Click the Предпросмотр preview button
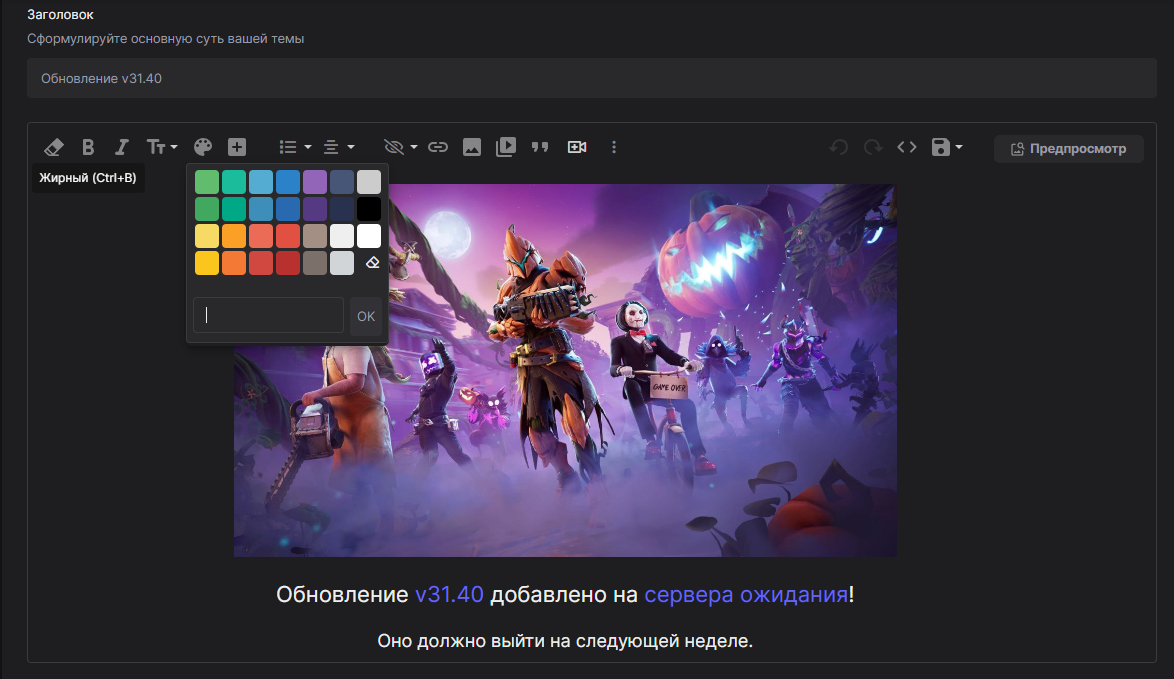The height and width of the screenshot is (679, 1174). point(1068,149)
